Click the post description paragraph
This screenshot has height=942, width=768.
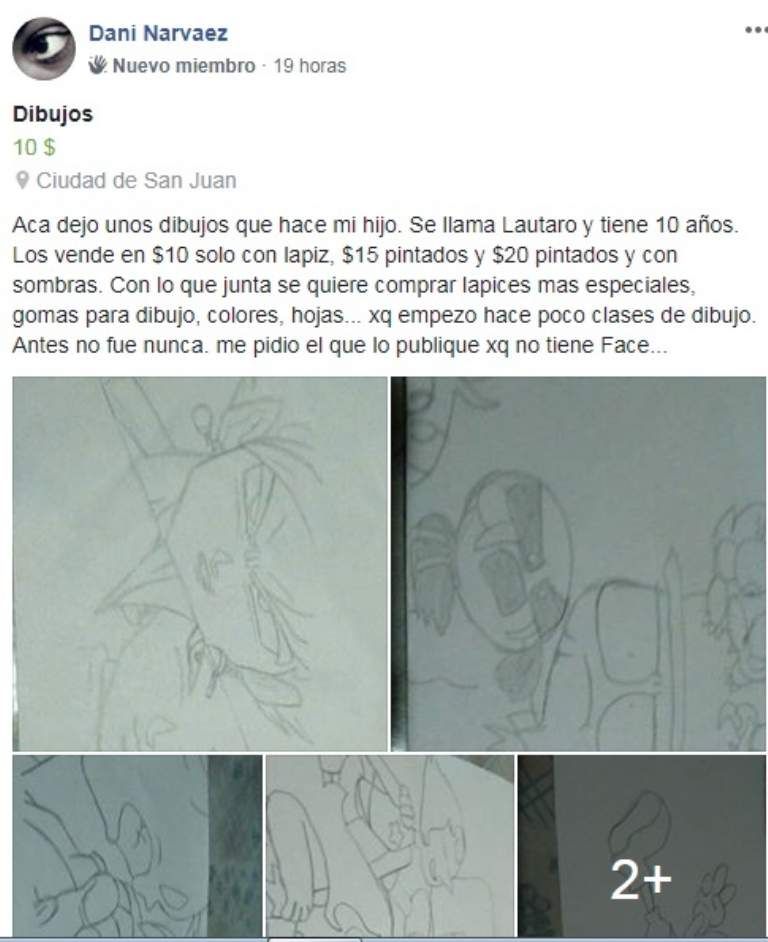click(x=384, y=285)
